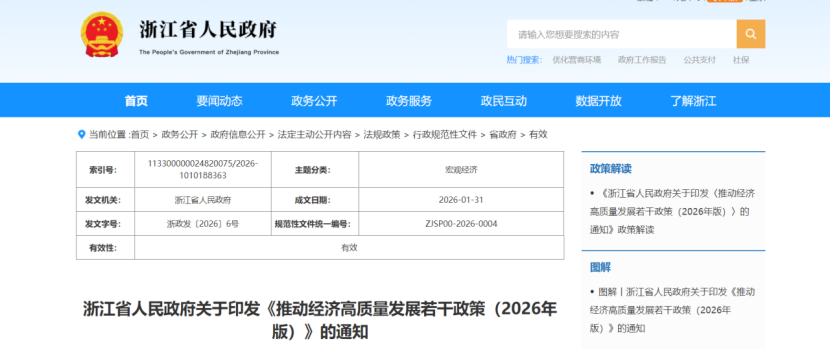Viewport: 830px width, 364px height.
Task: Click the 热门搜索 label
Action: (524, 60)
